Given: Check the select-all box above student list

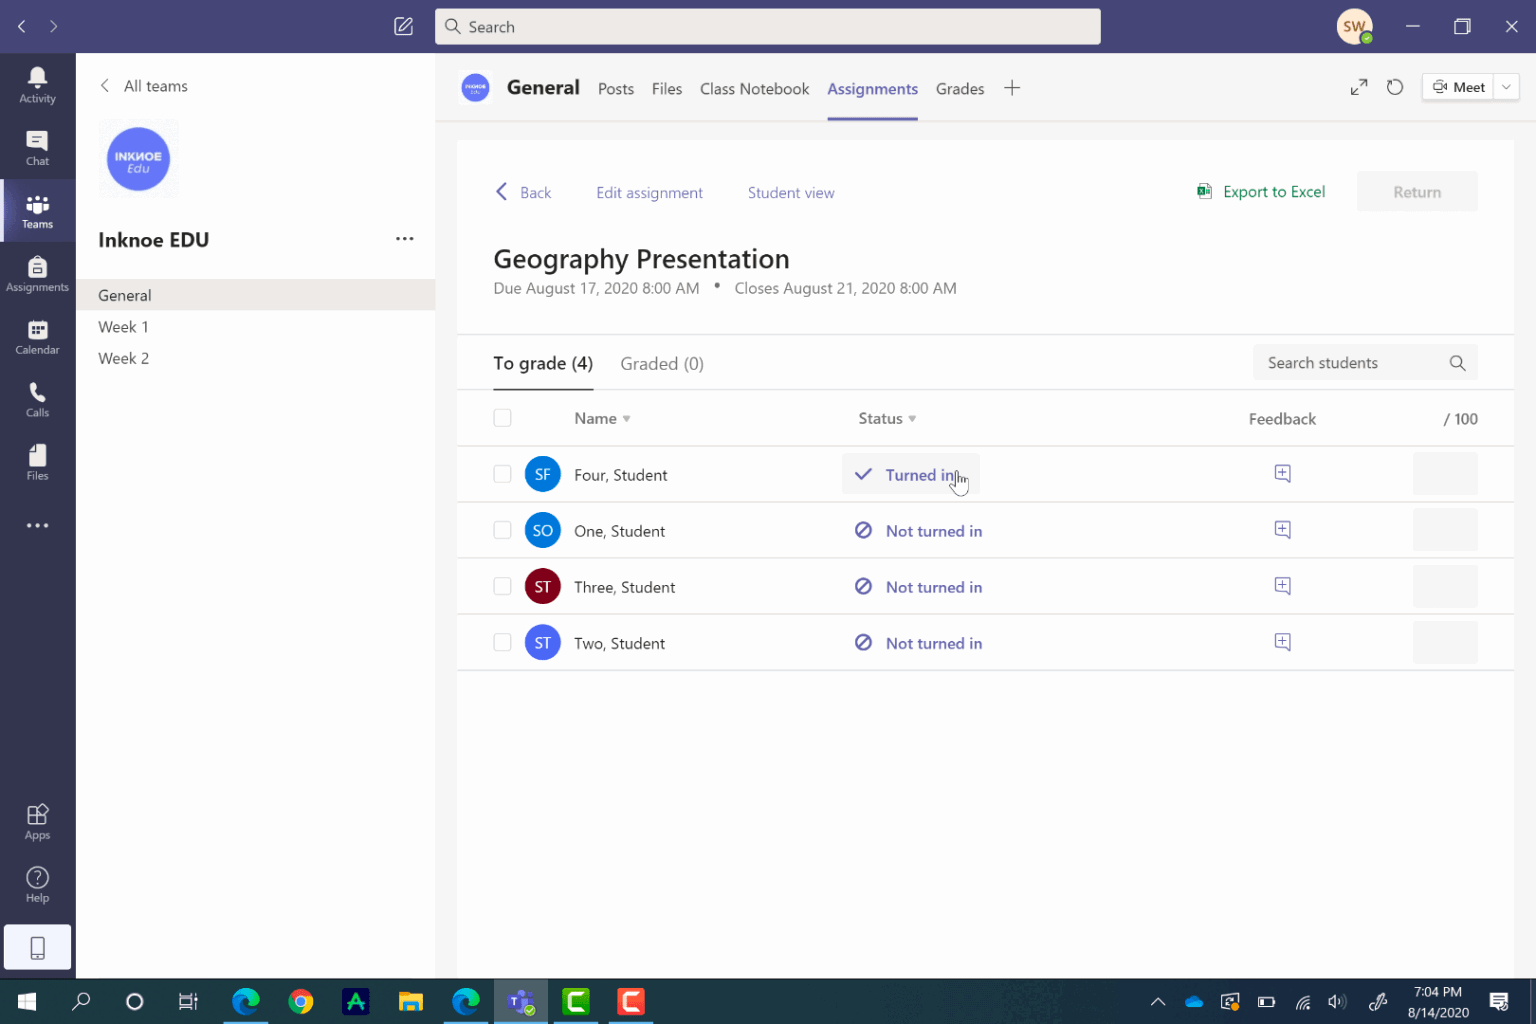Looking at the screenshot, I should point(502,417).
